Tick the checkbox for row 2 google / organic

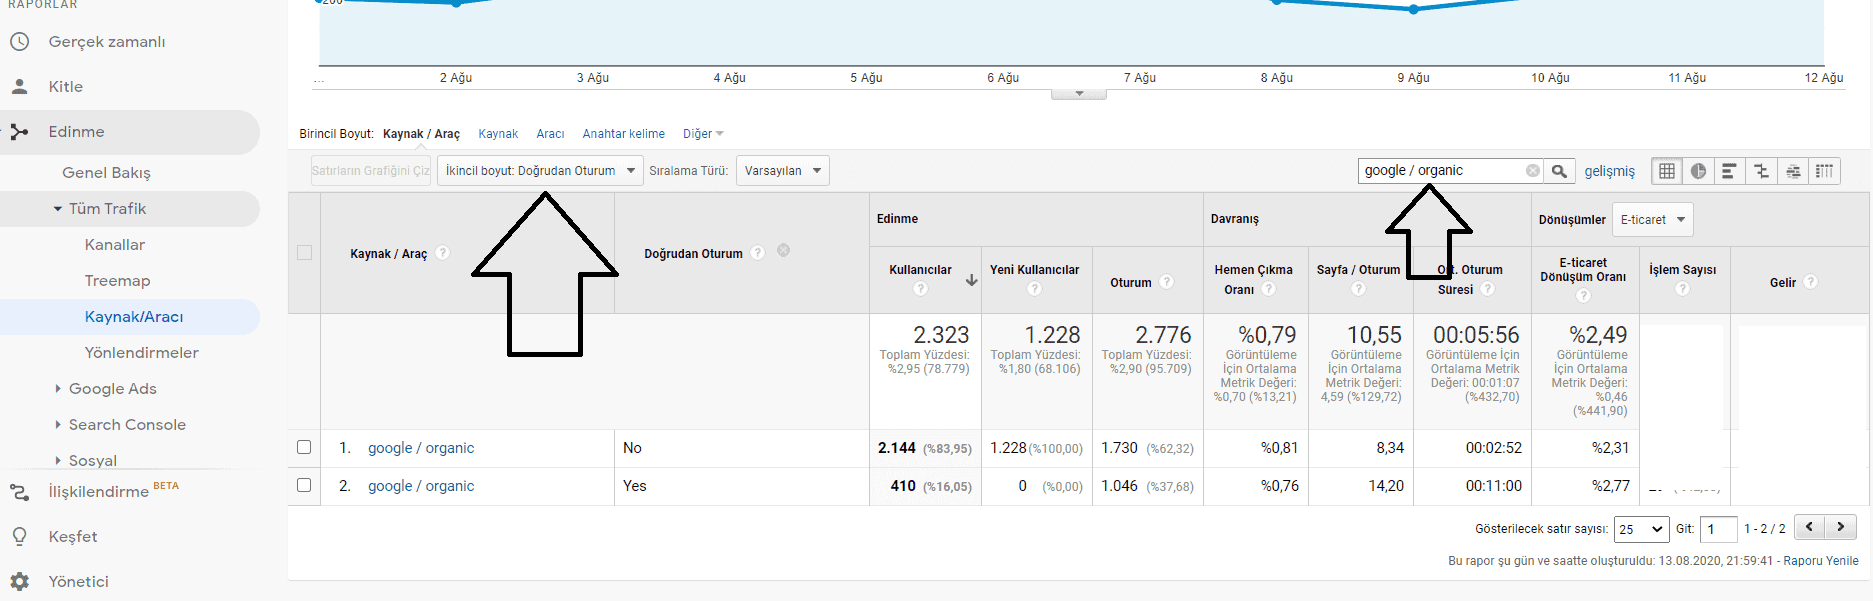point(304,486)
